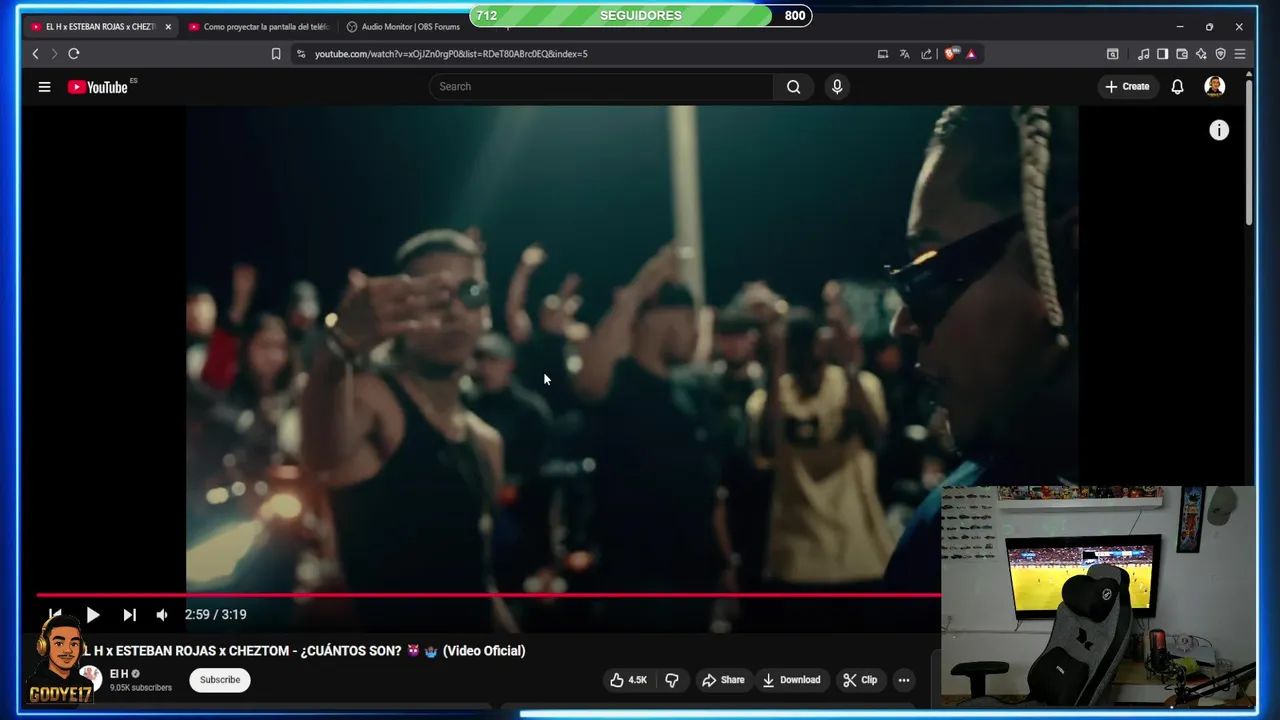1280x720 pixels.
Task: Translate this page icon
Action: pyautogui.click(x=904, y=54)
